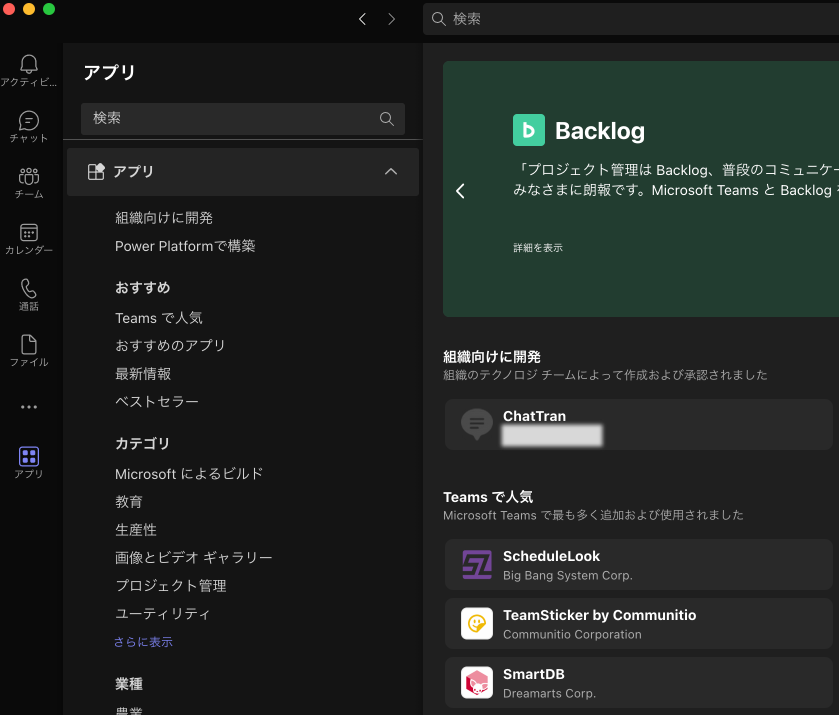
Task: Open the 通話 phone icon
Action: click(29, 288)
